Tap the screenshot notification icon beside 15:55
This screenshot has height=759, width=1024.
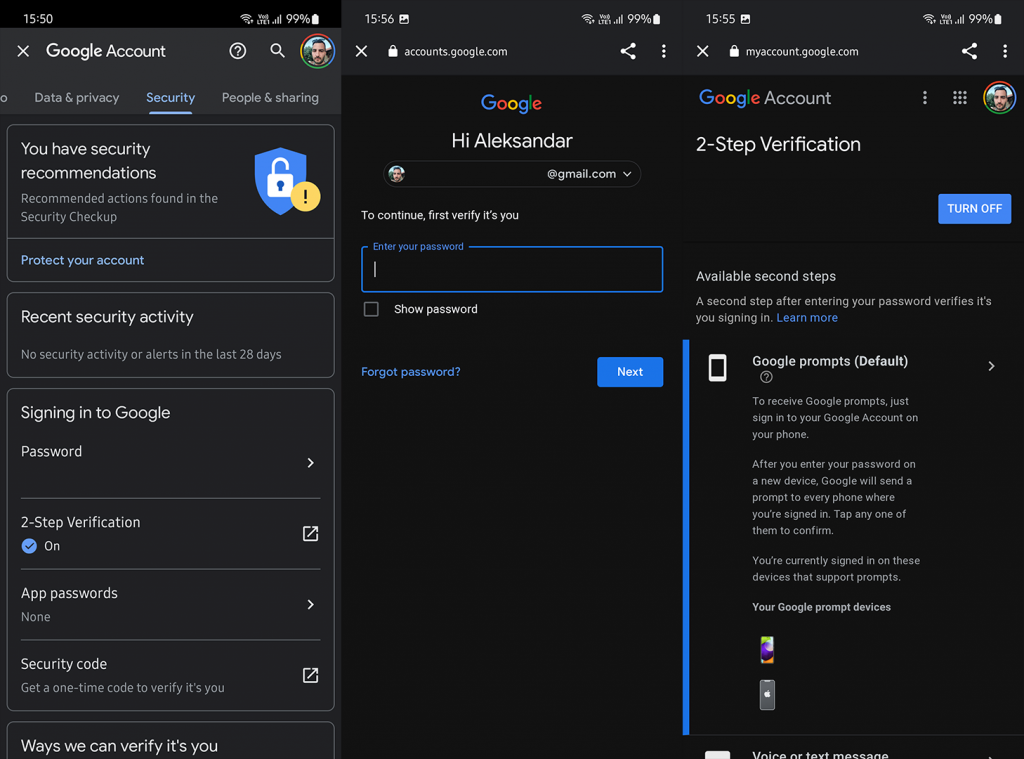(x=746, y=19)
